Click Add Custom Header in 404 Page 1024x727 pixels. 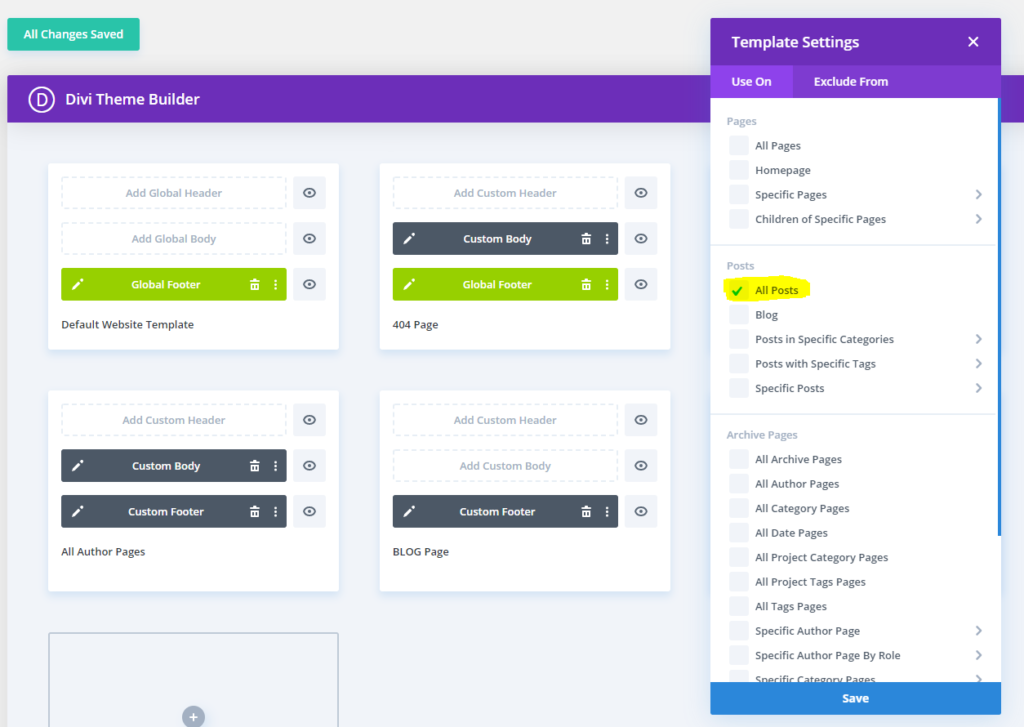point(505,193)
